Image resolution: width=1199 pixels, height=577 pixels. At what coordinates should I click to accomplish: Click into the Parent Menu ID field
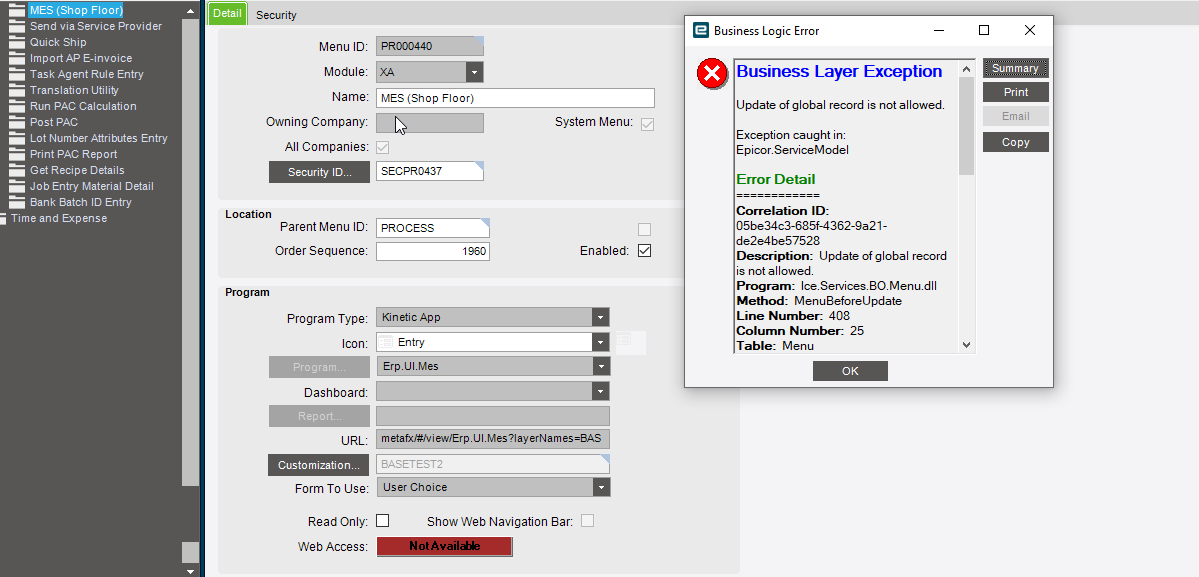click(433, 228)
